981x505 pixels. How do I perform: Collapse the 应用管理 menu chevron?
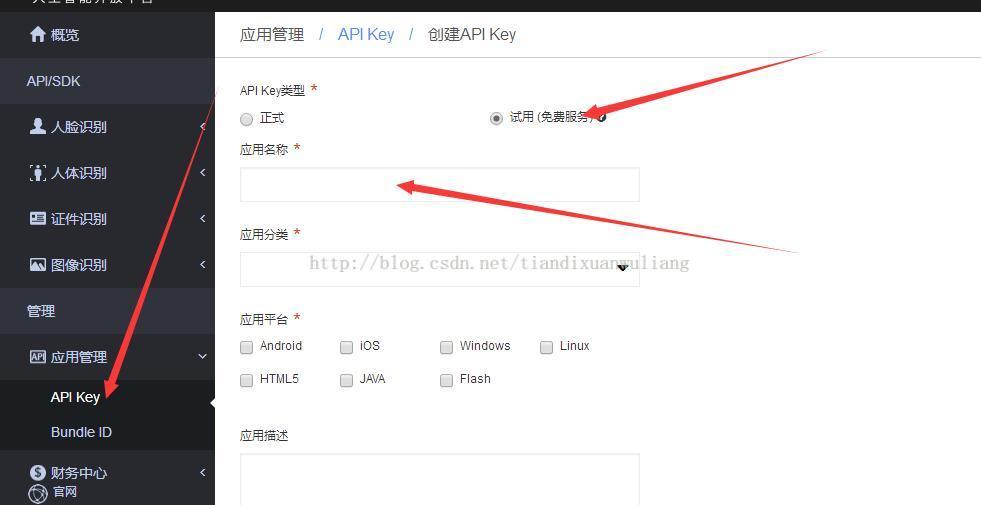click(x=203, y=357)
